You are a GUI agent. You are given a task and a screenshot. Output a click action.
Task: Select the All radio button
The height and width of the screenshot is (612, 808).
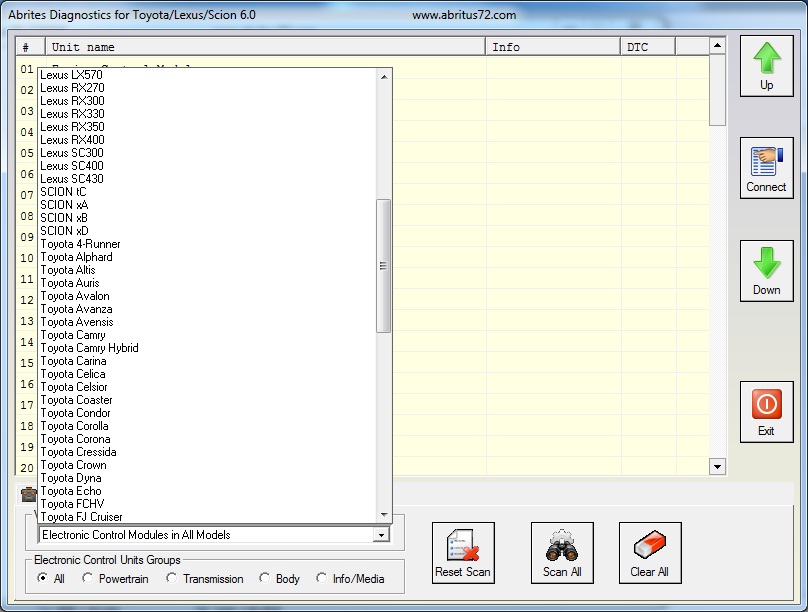[42, 579]
